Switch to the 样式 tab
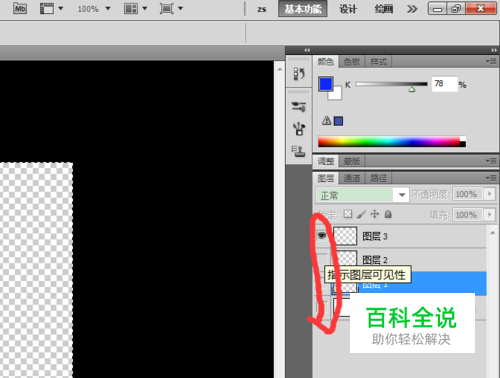This screenshot has width=500, height=378. tap(378, 62)
